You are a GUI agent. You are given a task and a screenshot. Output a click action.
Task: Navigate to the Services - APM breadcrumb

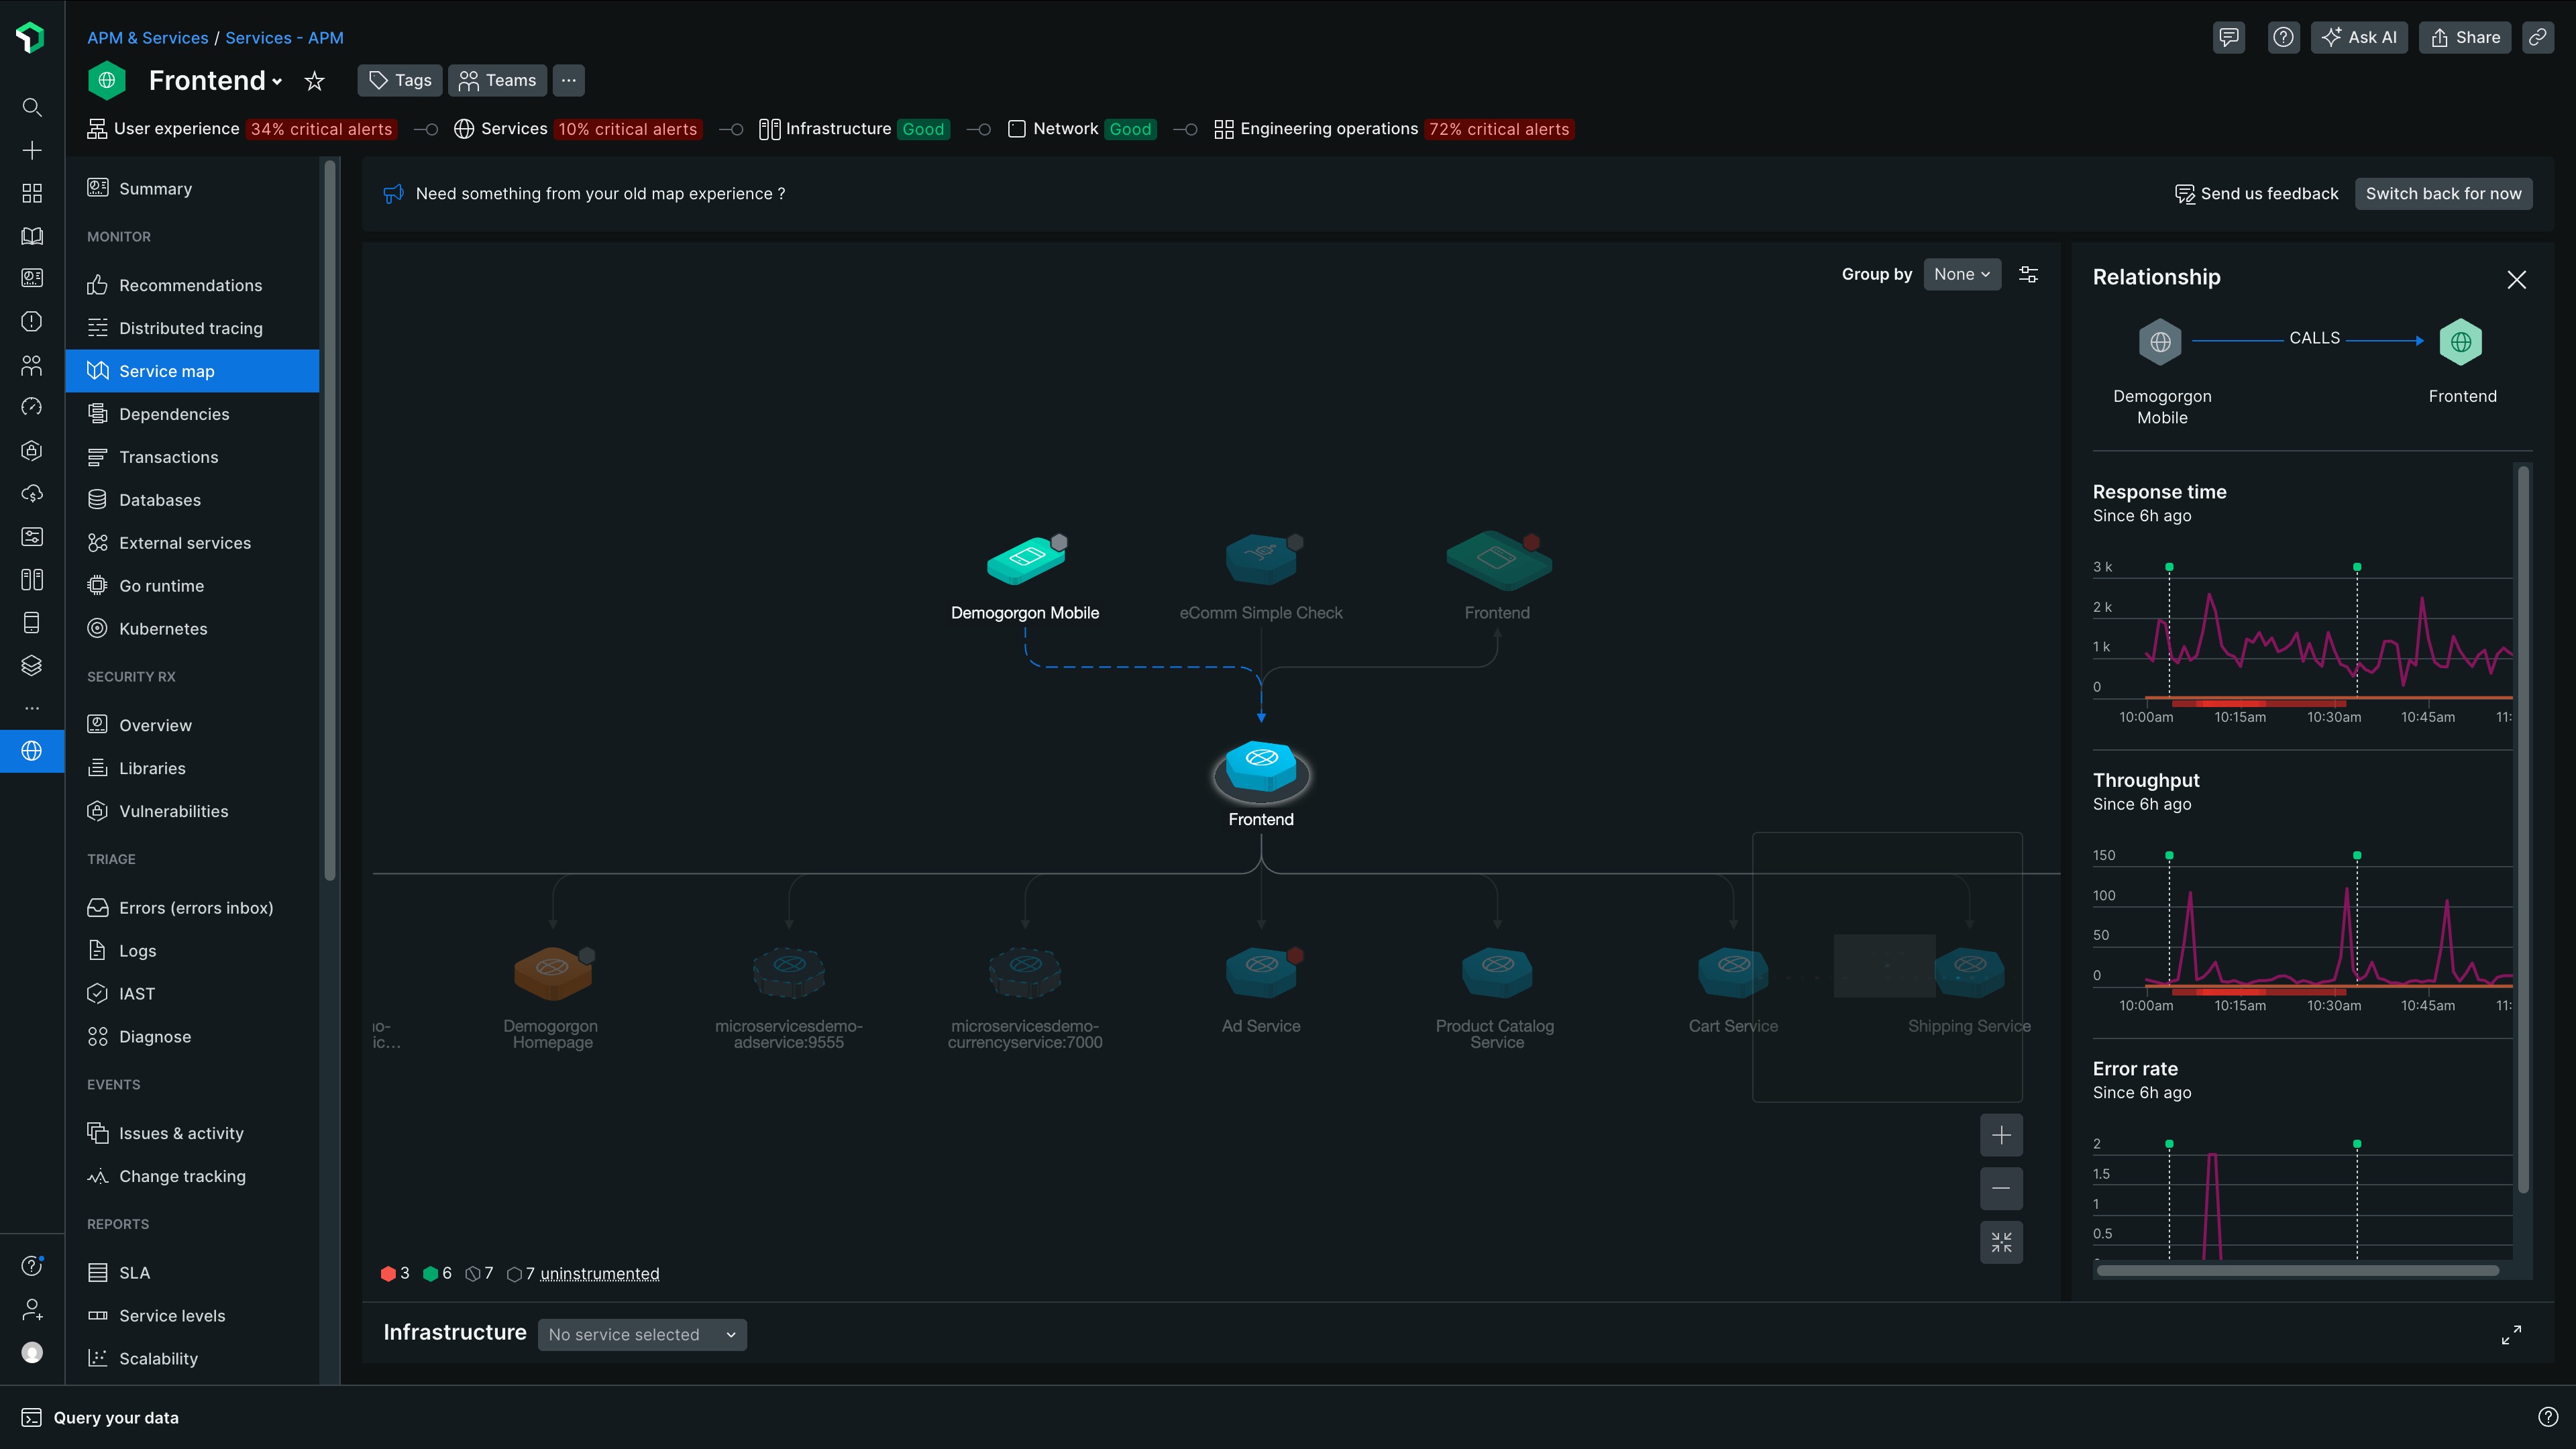[284, 37]
